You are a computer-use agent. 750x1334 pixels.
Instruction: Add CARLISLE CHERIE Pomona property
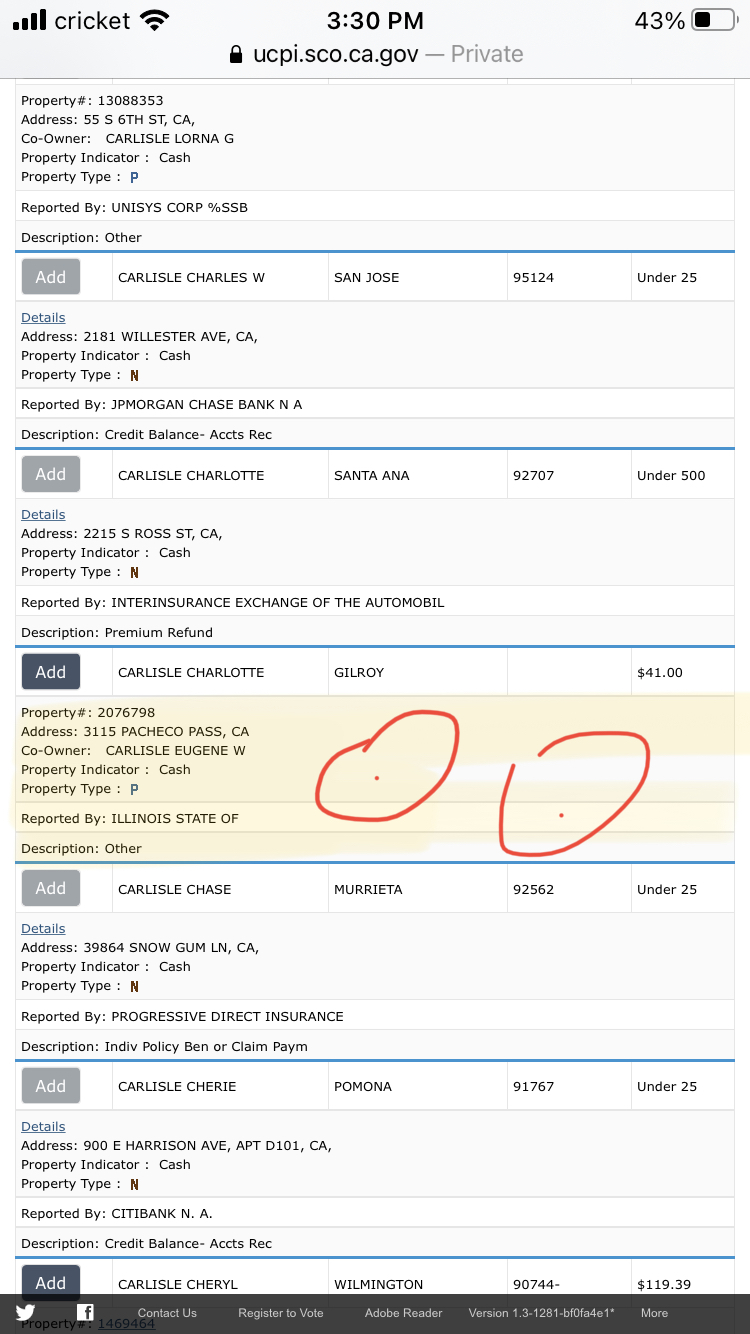pos(51,1086)
